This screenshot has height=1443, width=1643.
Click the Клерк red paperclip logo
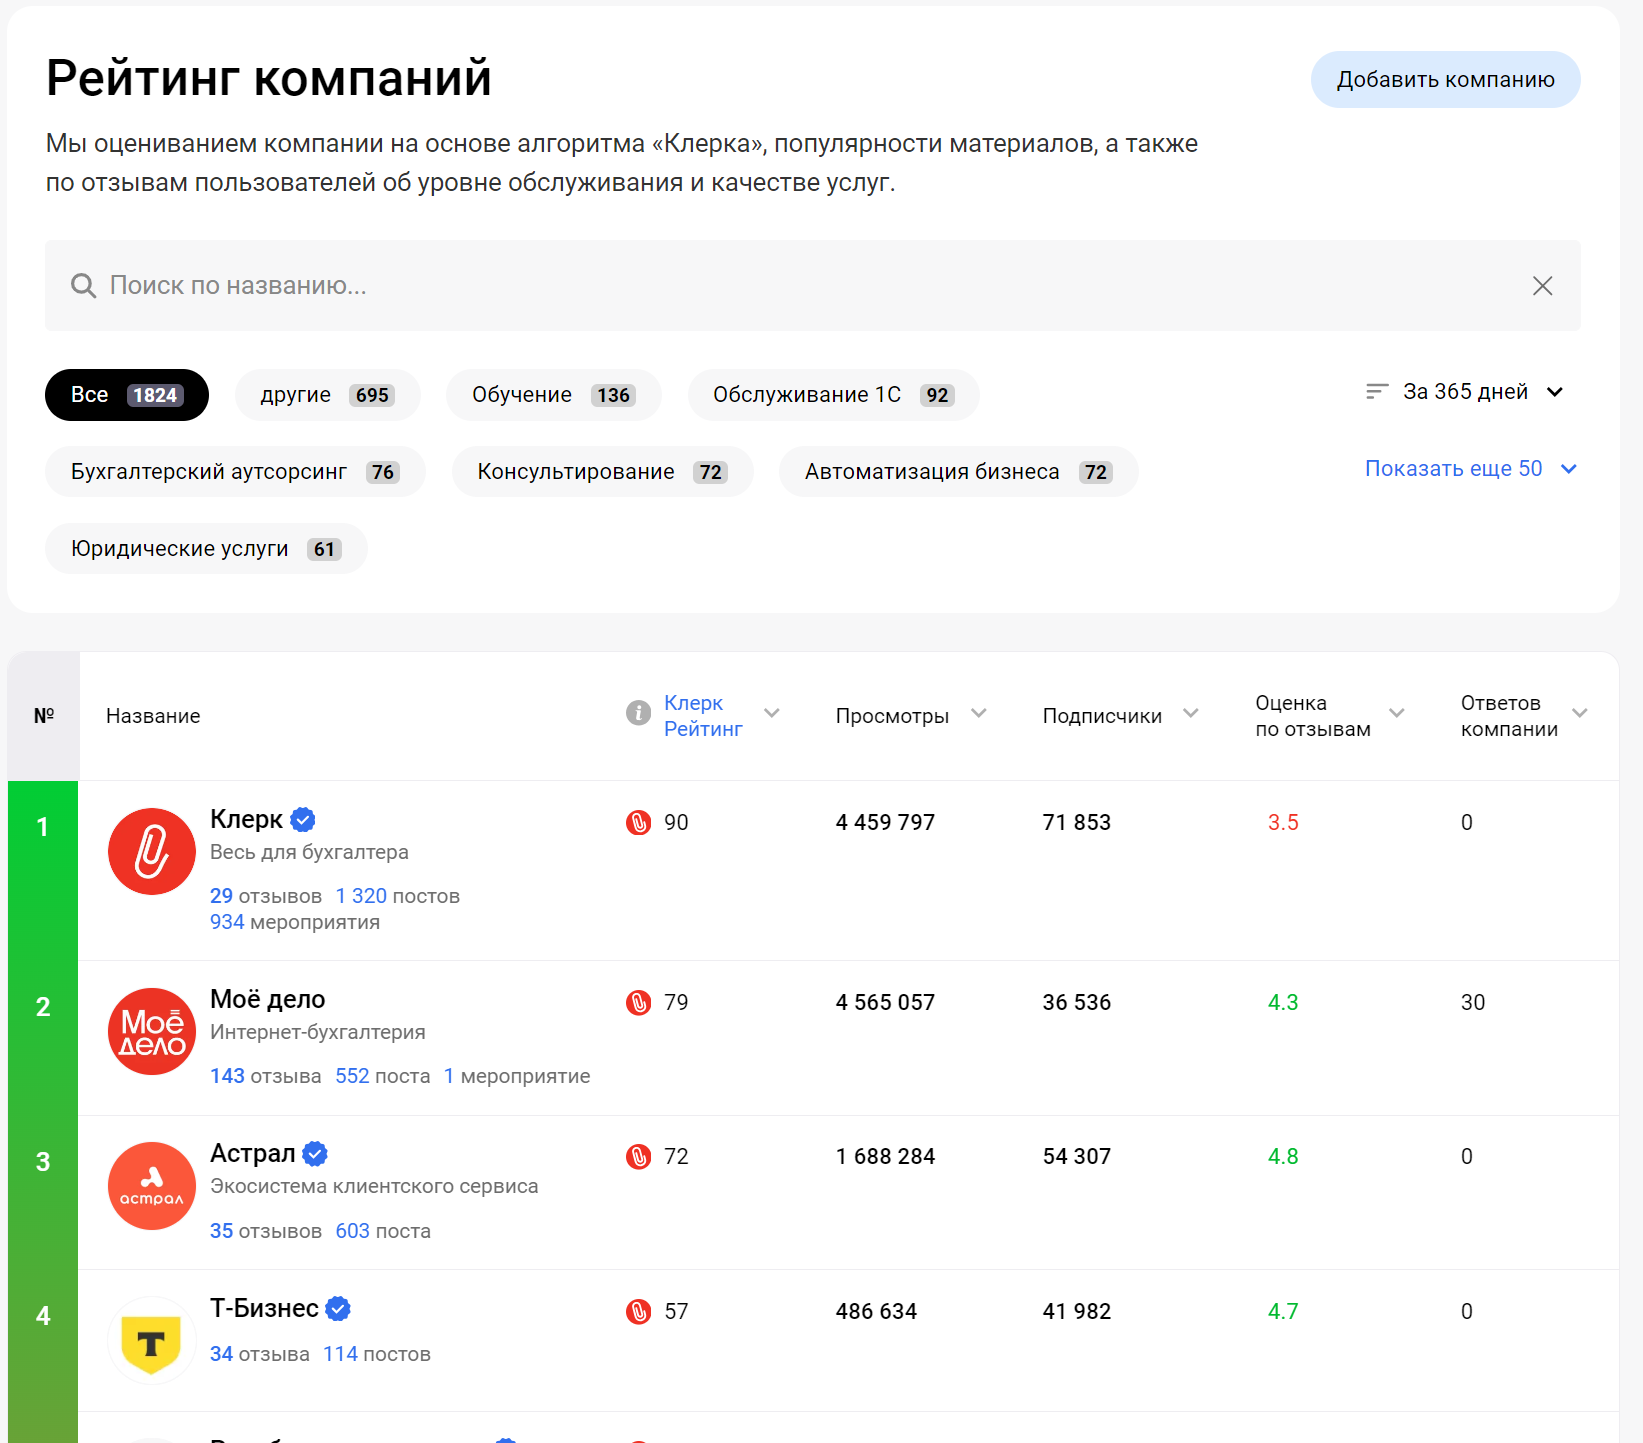(151, 852)
